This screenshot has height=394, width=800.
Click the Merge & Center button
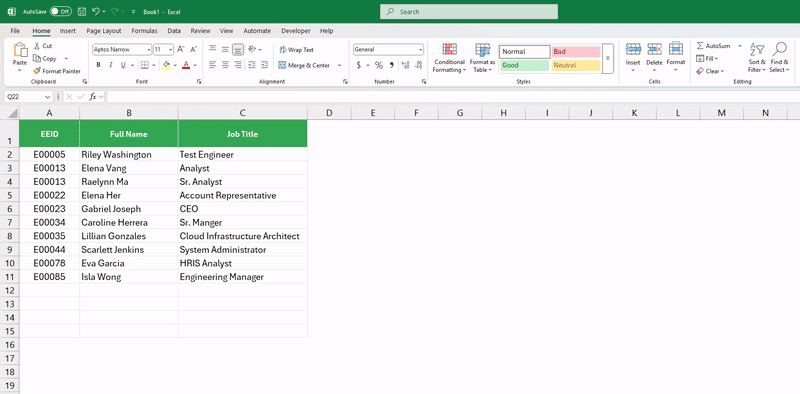coord(304,65)
